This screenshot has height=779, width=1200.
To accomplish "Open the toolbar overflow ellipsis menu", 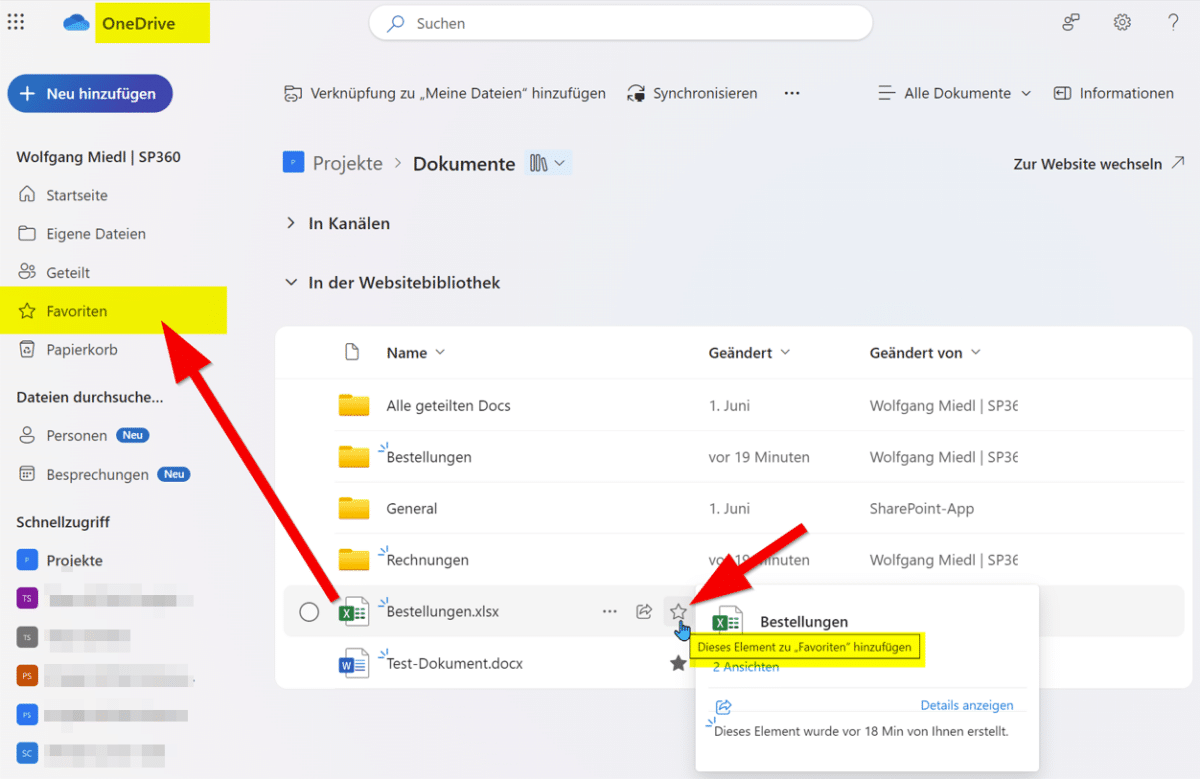I will [x=792, y=93].
